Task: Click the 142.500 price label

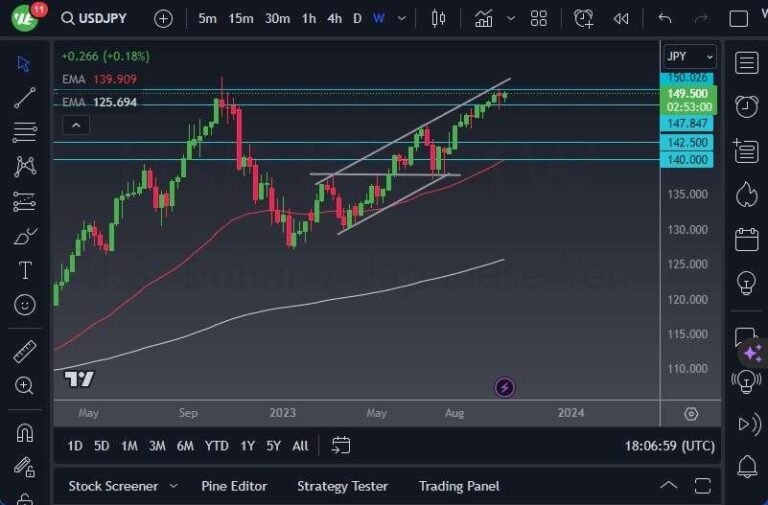Action: point(687,143)
